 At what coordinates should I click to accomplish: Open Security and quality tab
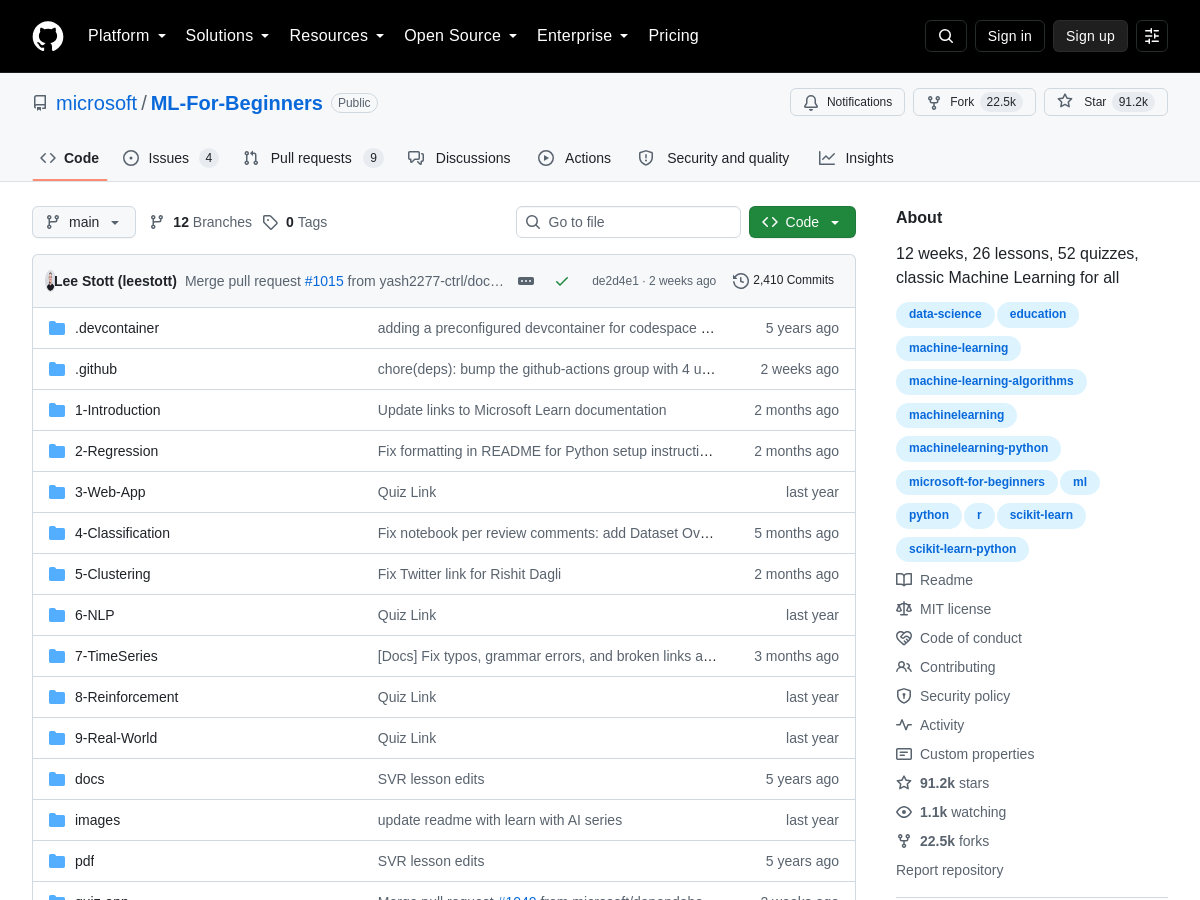point(714,158)
